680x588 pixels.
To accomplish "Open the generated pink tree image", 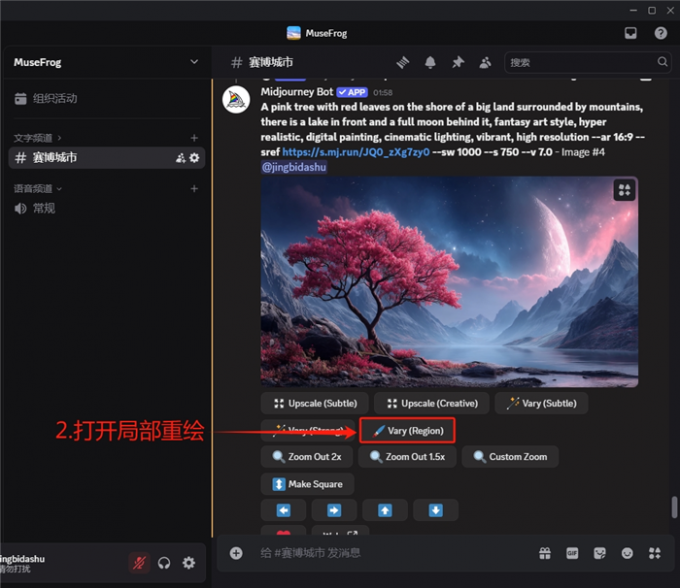I will (x=449, y=282).
